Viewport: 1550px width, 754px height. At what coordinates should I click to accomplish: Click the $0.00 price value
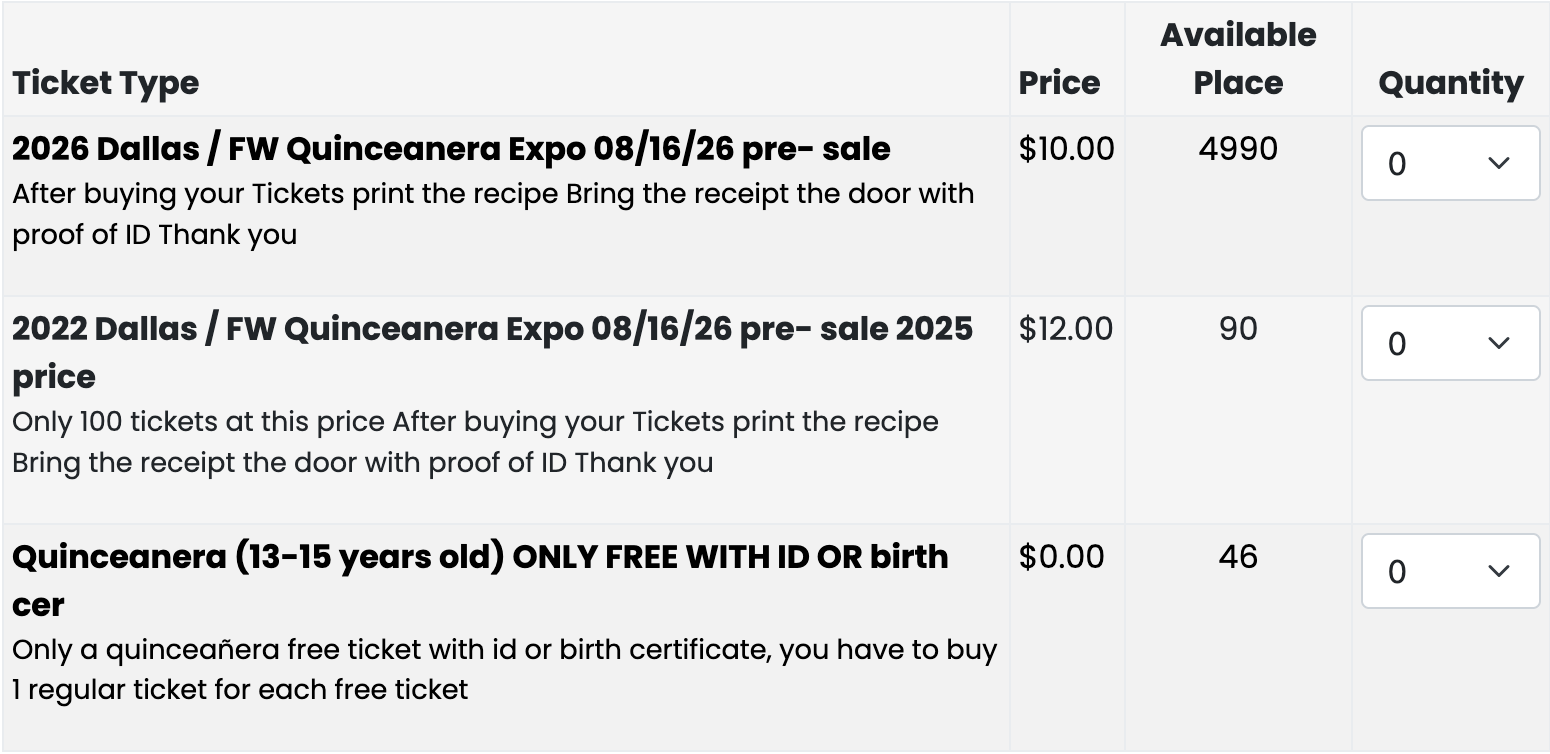point(1060,557)
